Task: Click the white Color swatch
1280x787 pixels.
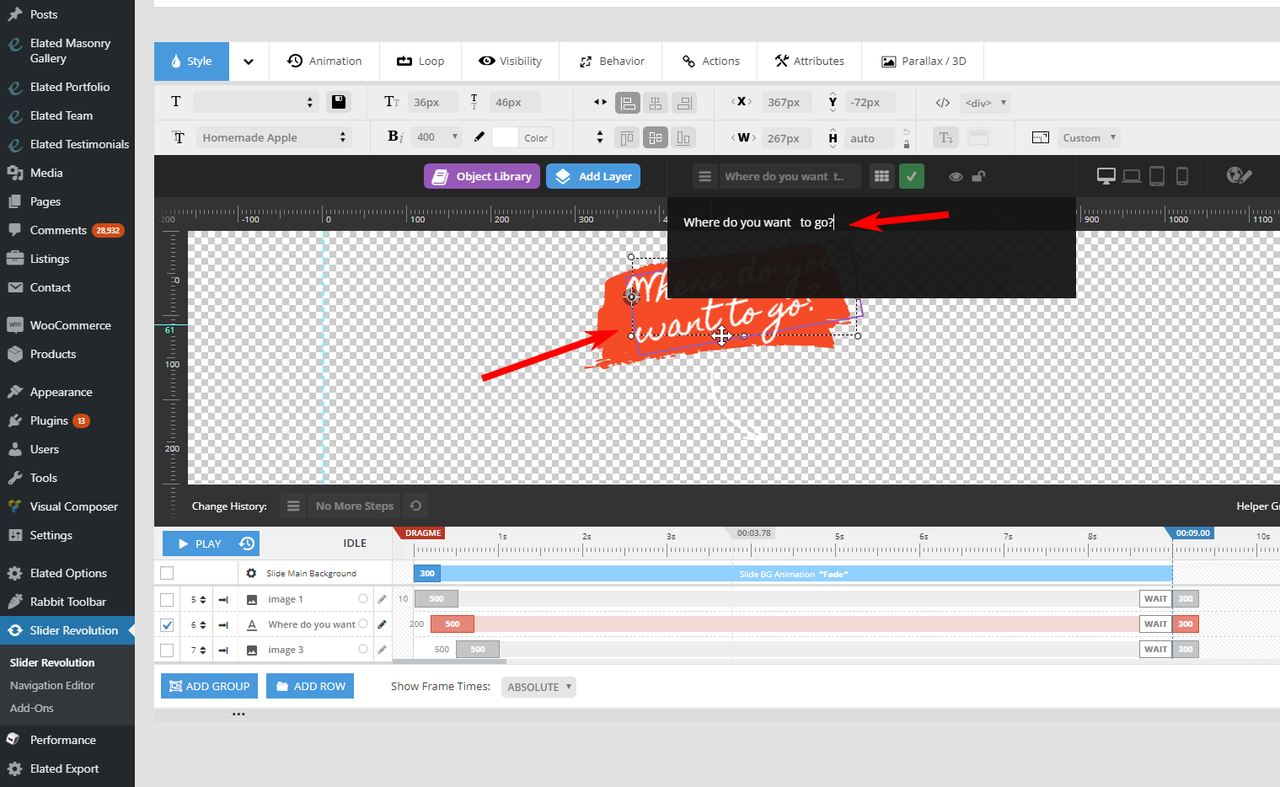Action: (x=505, y=138)
